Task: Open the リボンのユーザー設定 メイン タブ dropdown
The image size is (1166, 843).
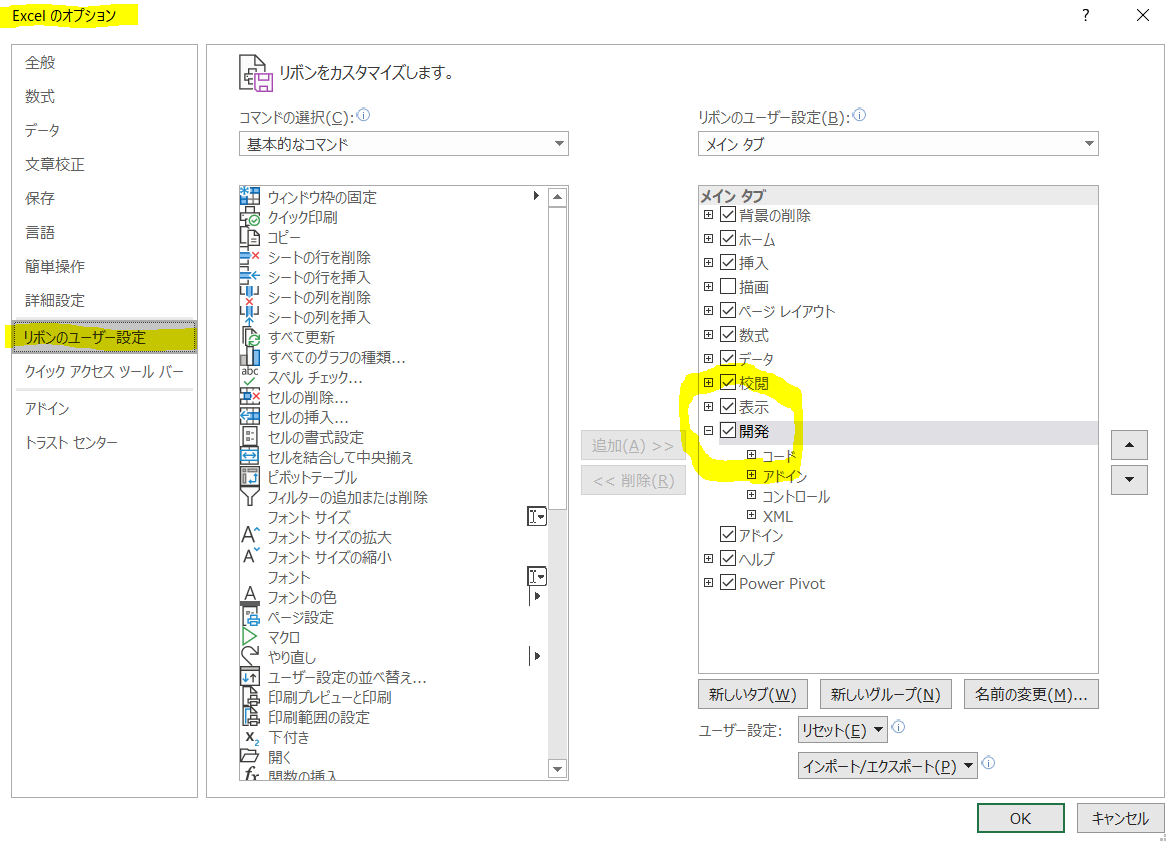Action: click(898, 143)
